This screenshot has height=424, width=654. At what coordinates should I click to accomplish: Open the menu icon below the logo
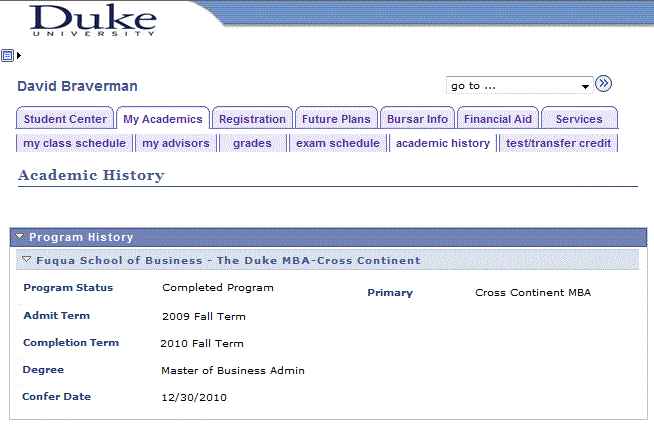pos(8,55)
